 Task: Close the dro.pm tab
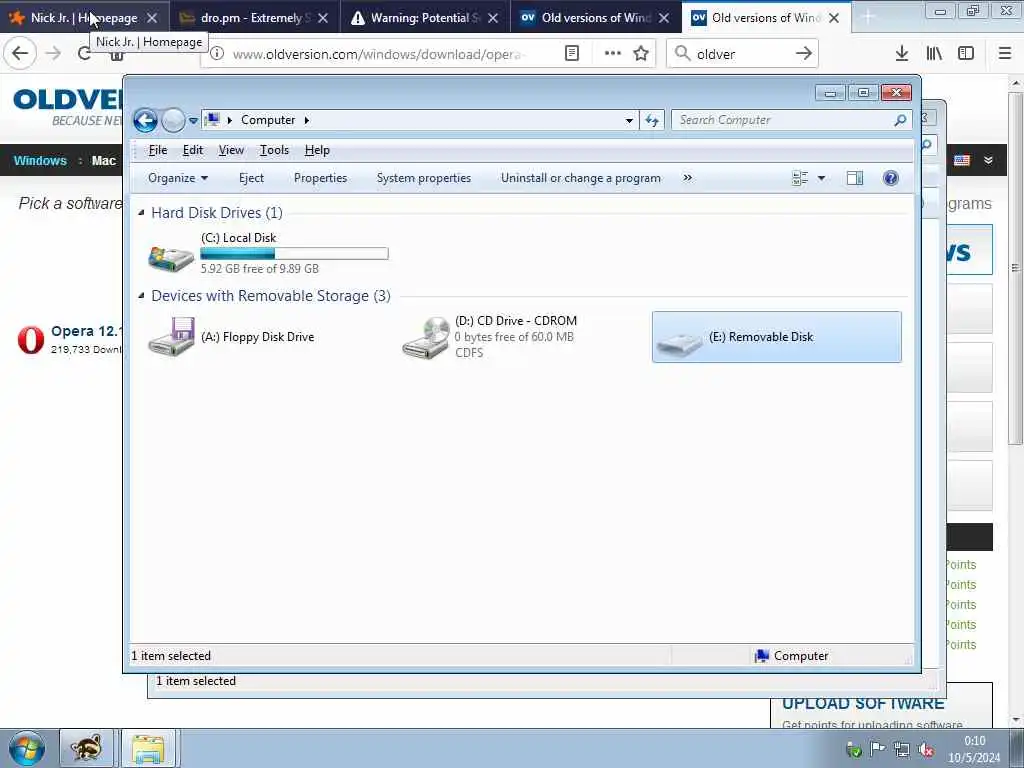click(x=323, y=18)
